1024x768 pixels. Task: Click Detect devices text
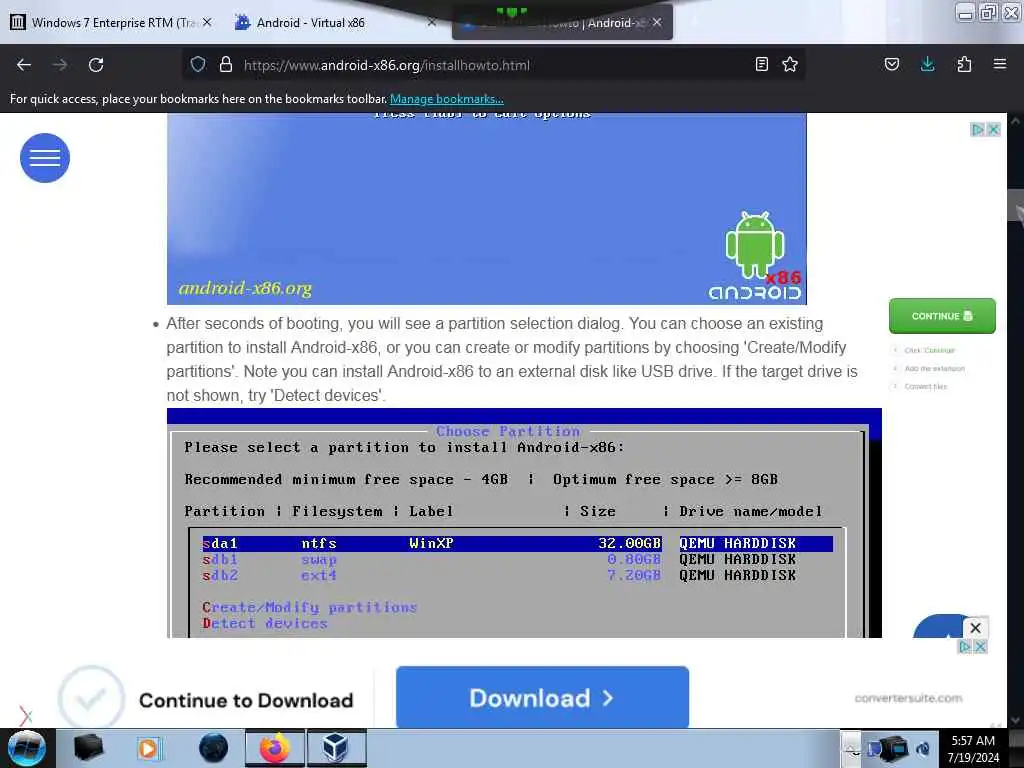pos(264,624)
